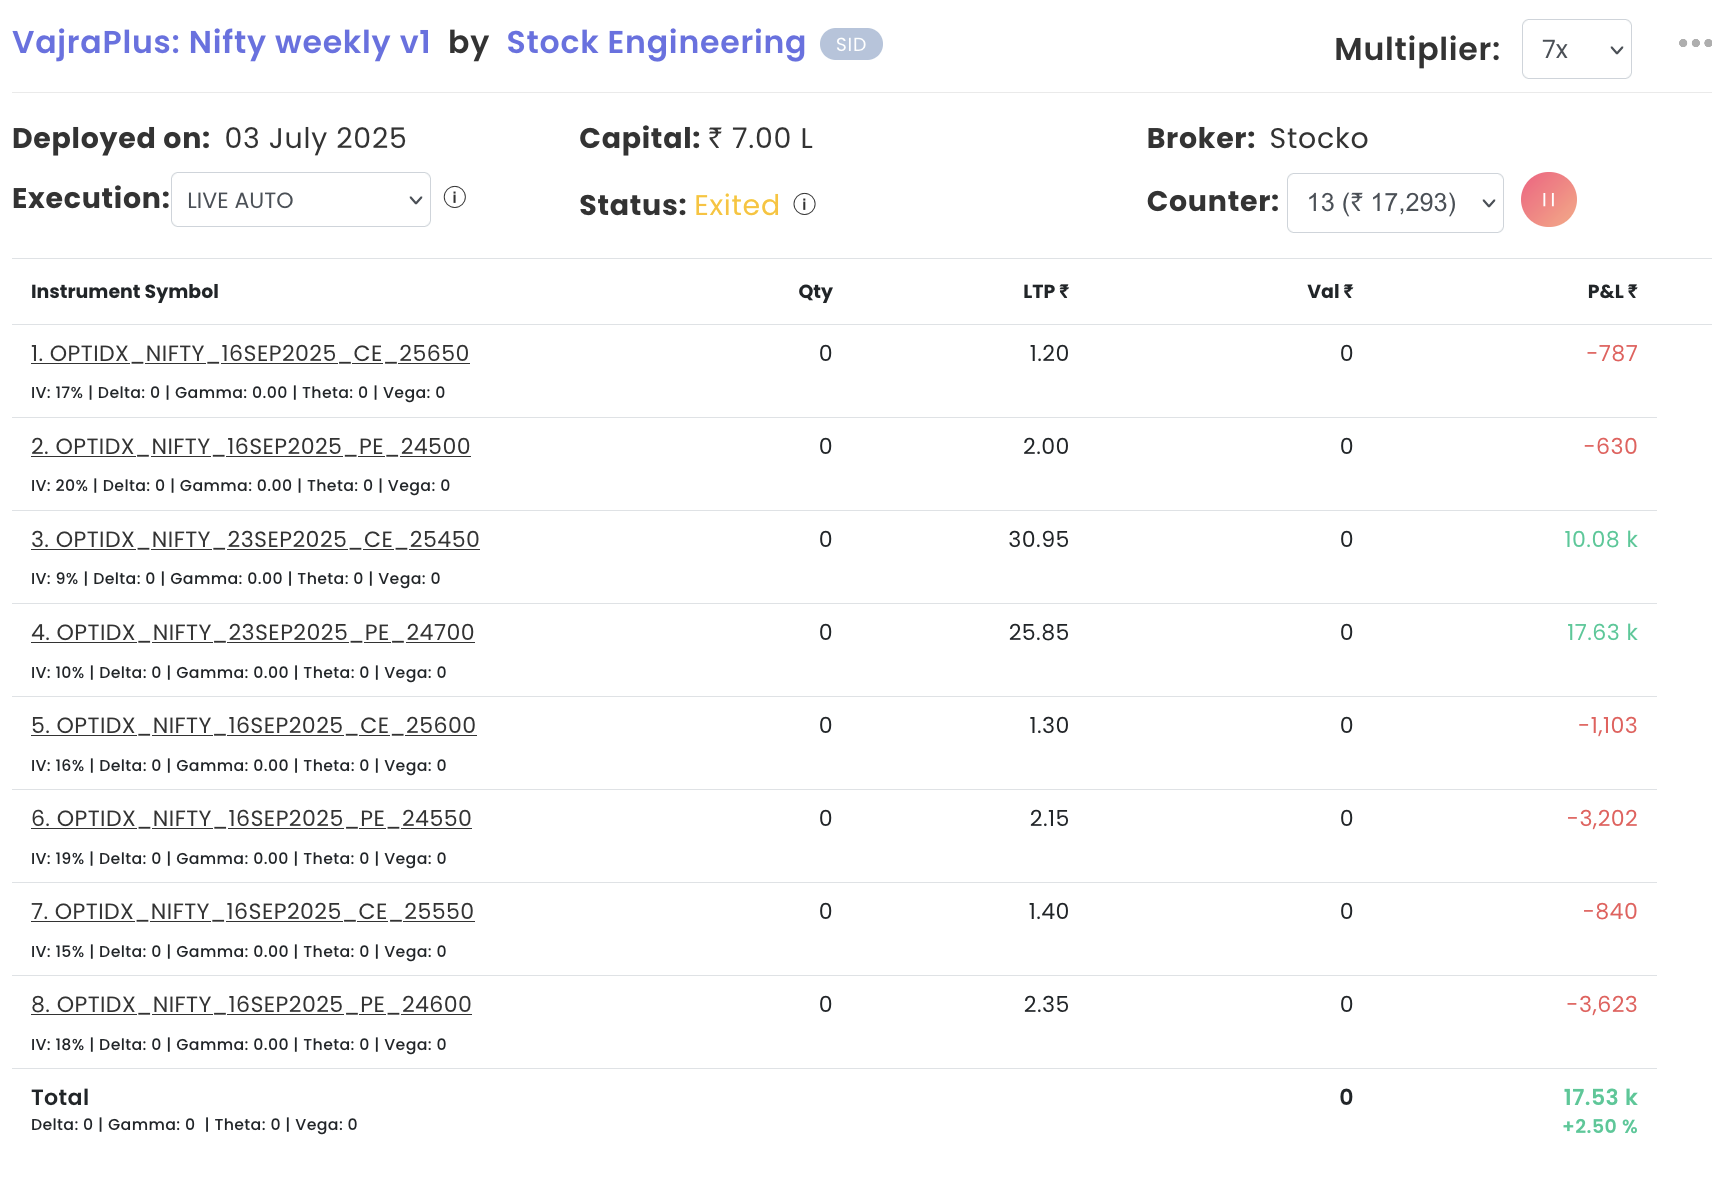Click the Instrument Symbol column header

(x=125, y=292)
